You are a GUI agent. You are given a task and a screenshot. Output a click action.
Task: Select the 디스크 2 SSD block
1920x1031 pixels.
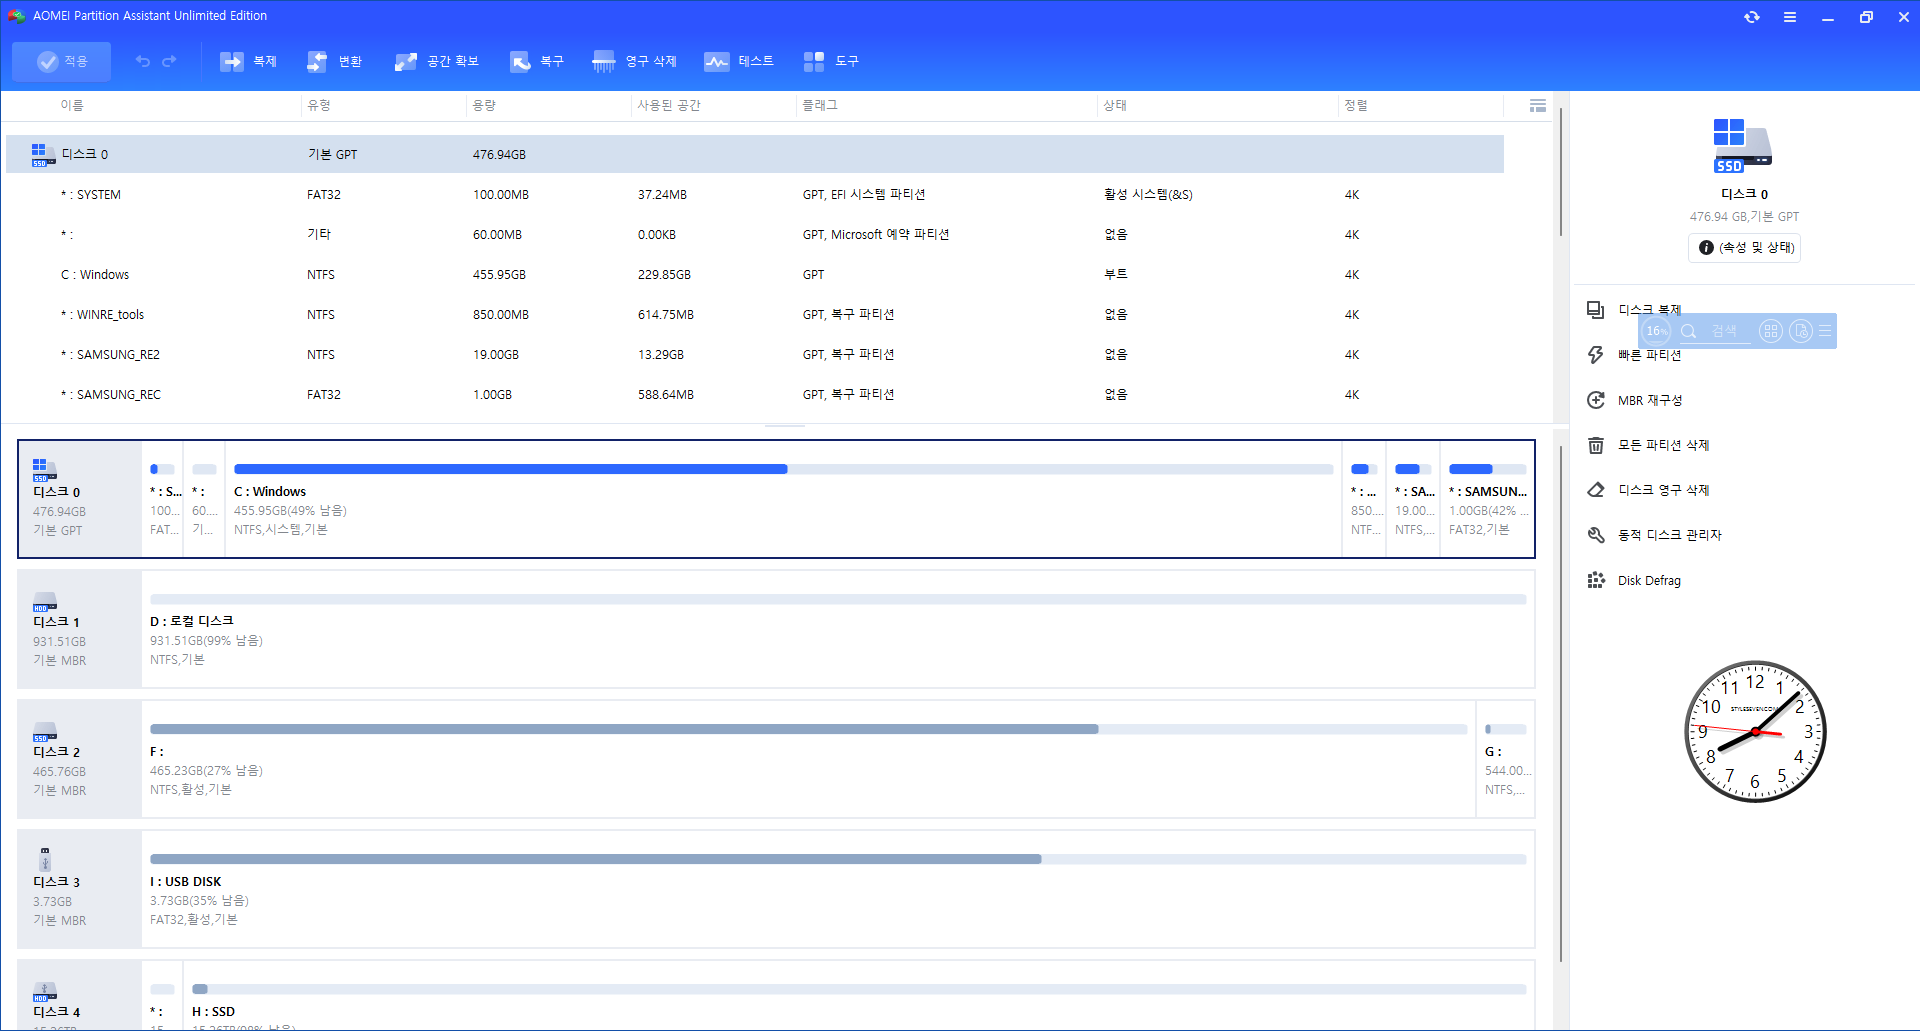coord(80,758)
